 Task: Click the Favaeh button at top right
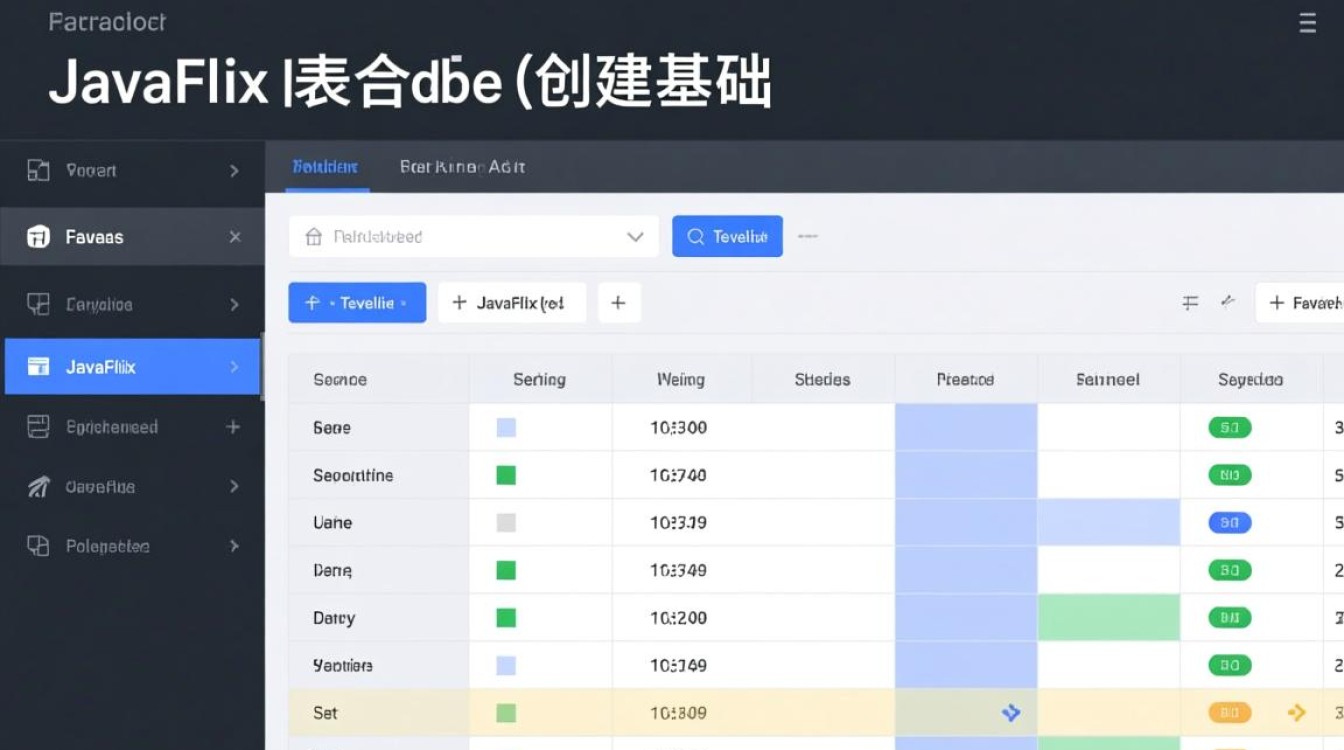1310,302
